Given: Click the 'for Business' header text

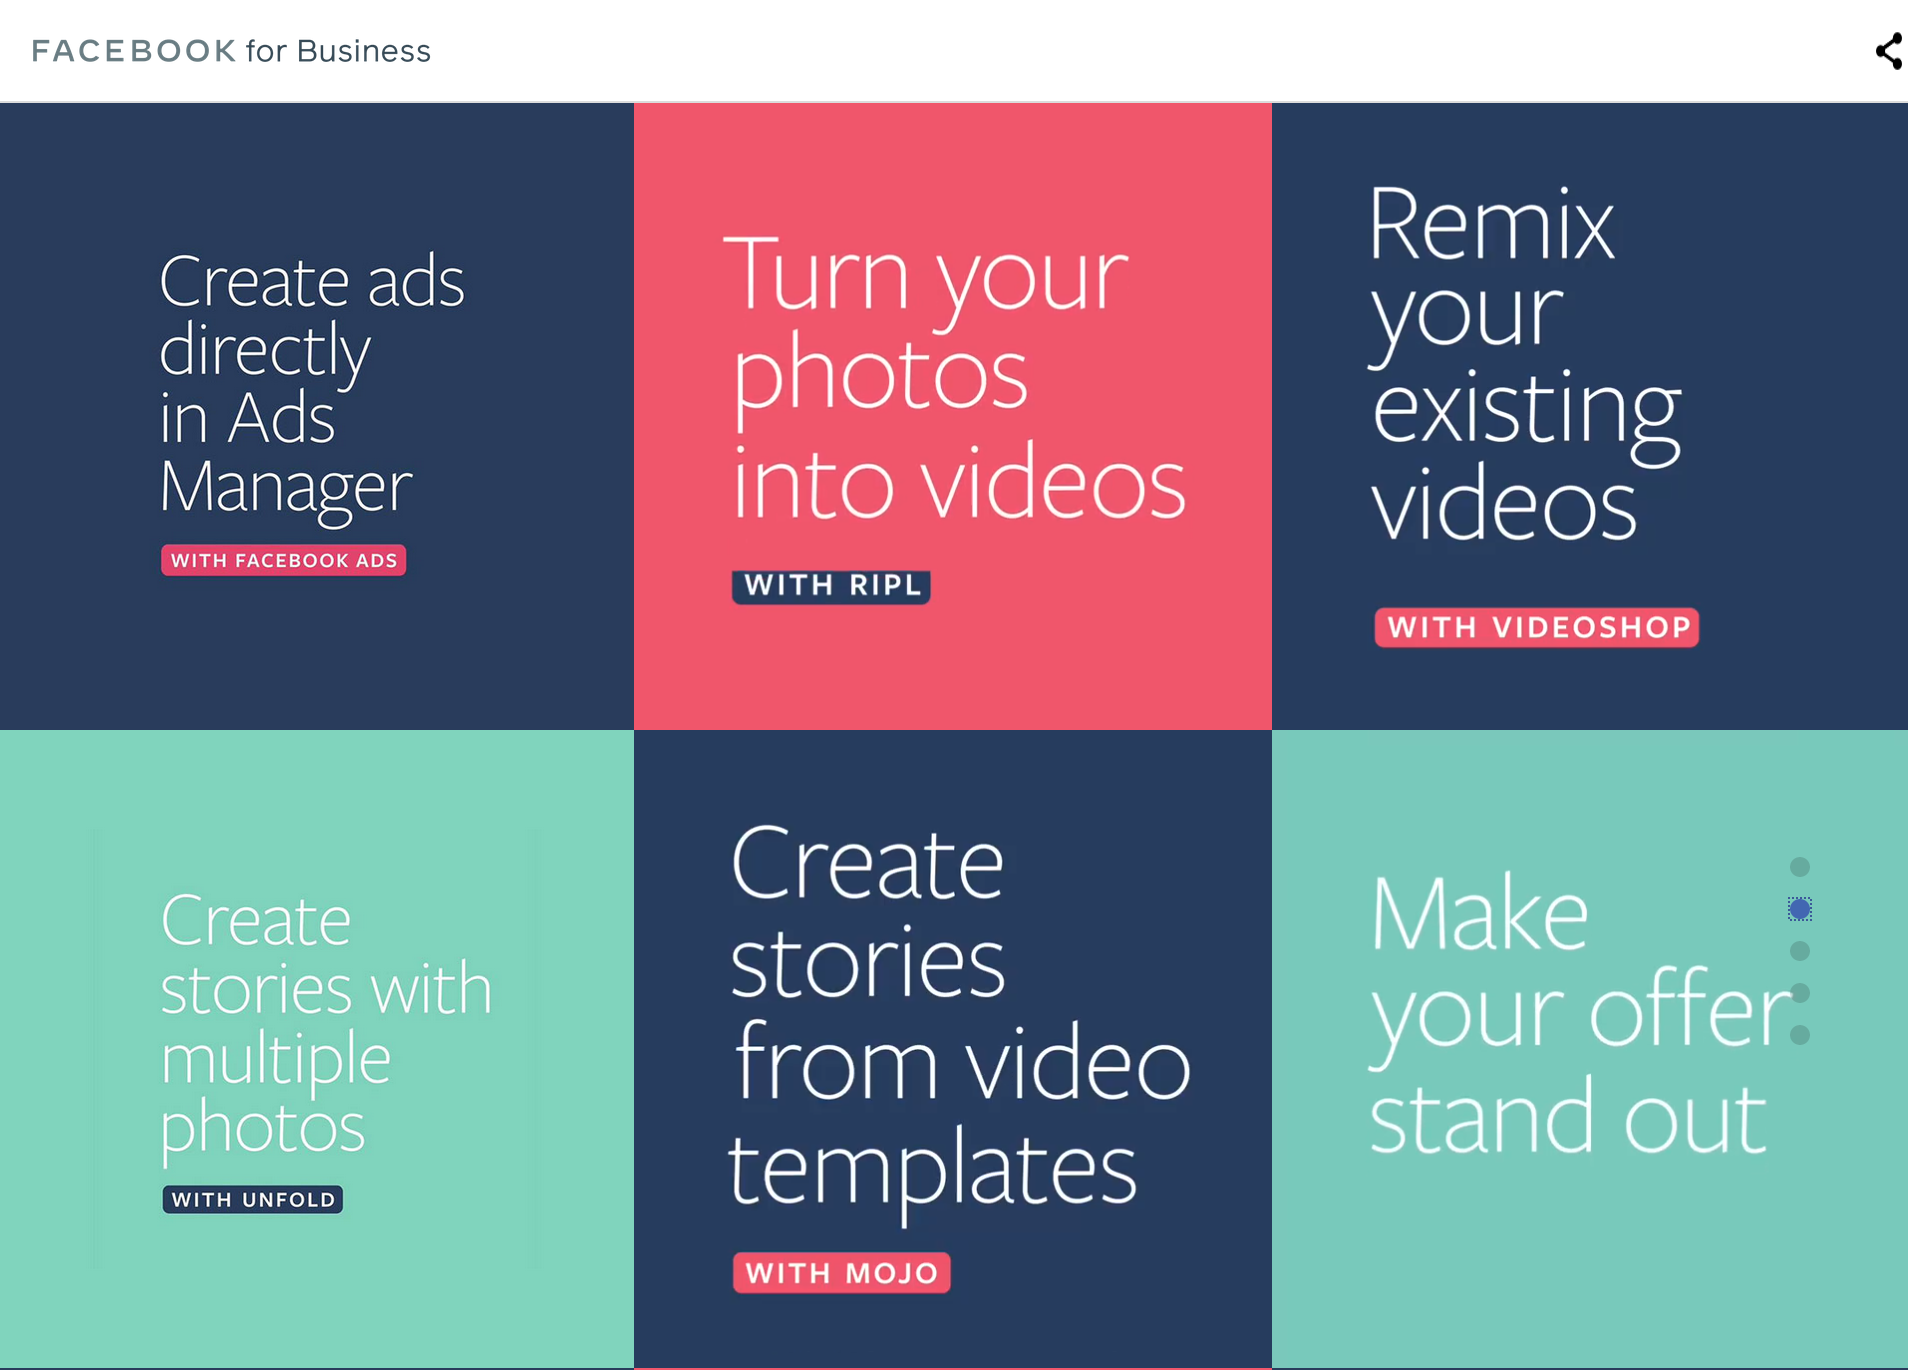Looking at the screenshot, I should click(x=338, y=51).
